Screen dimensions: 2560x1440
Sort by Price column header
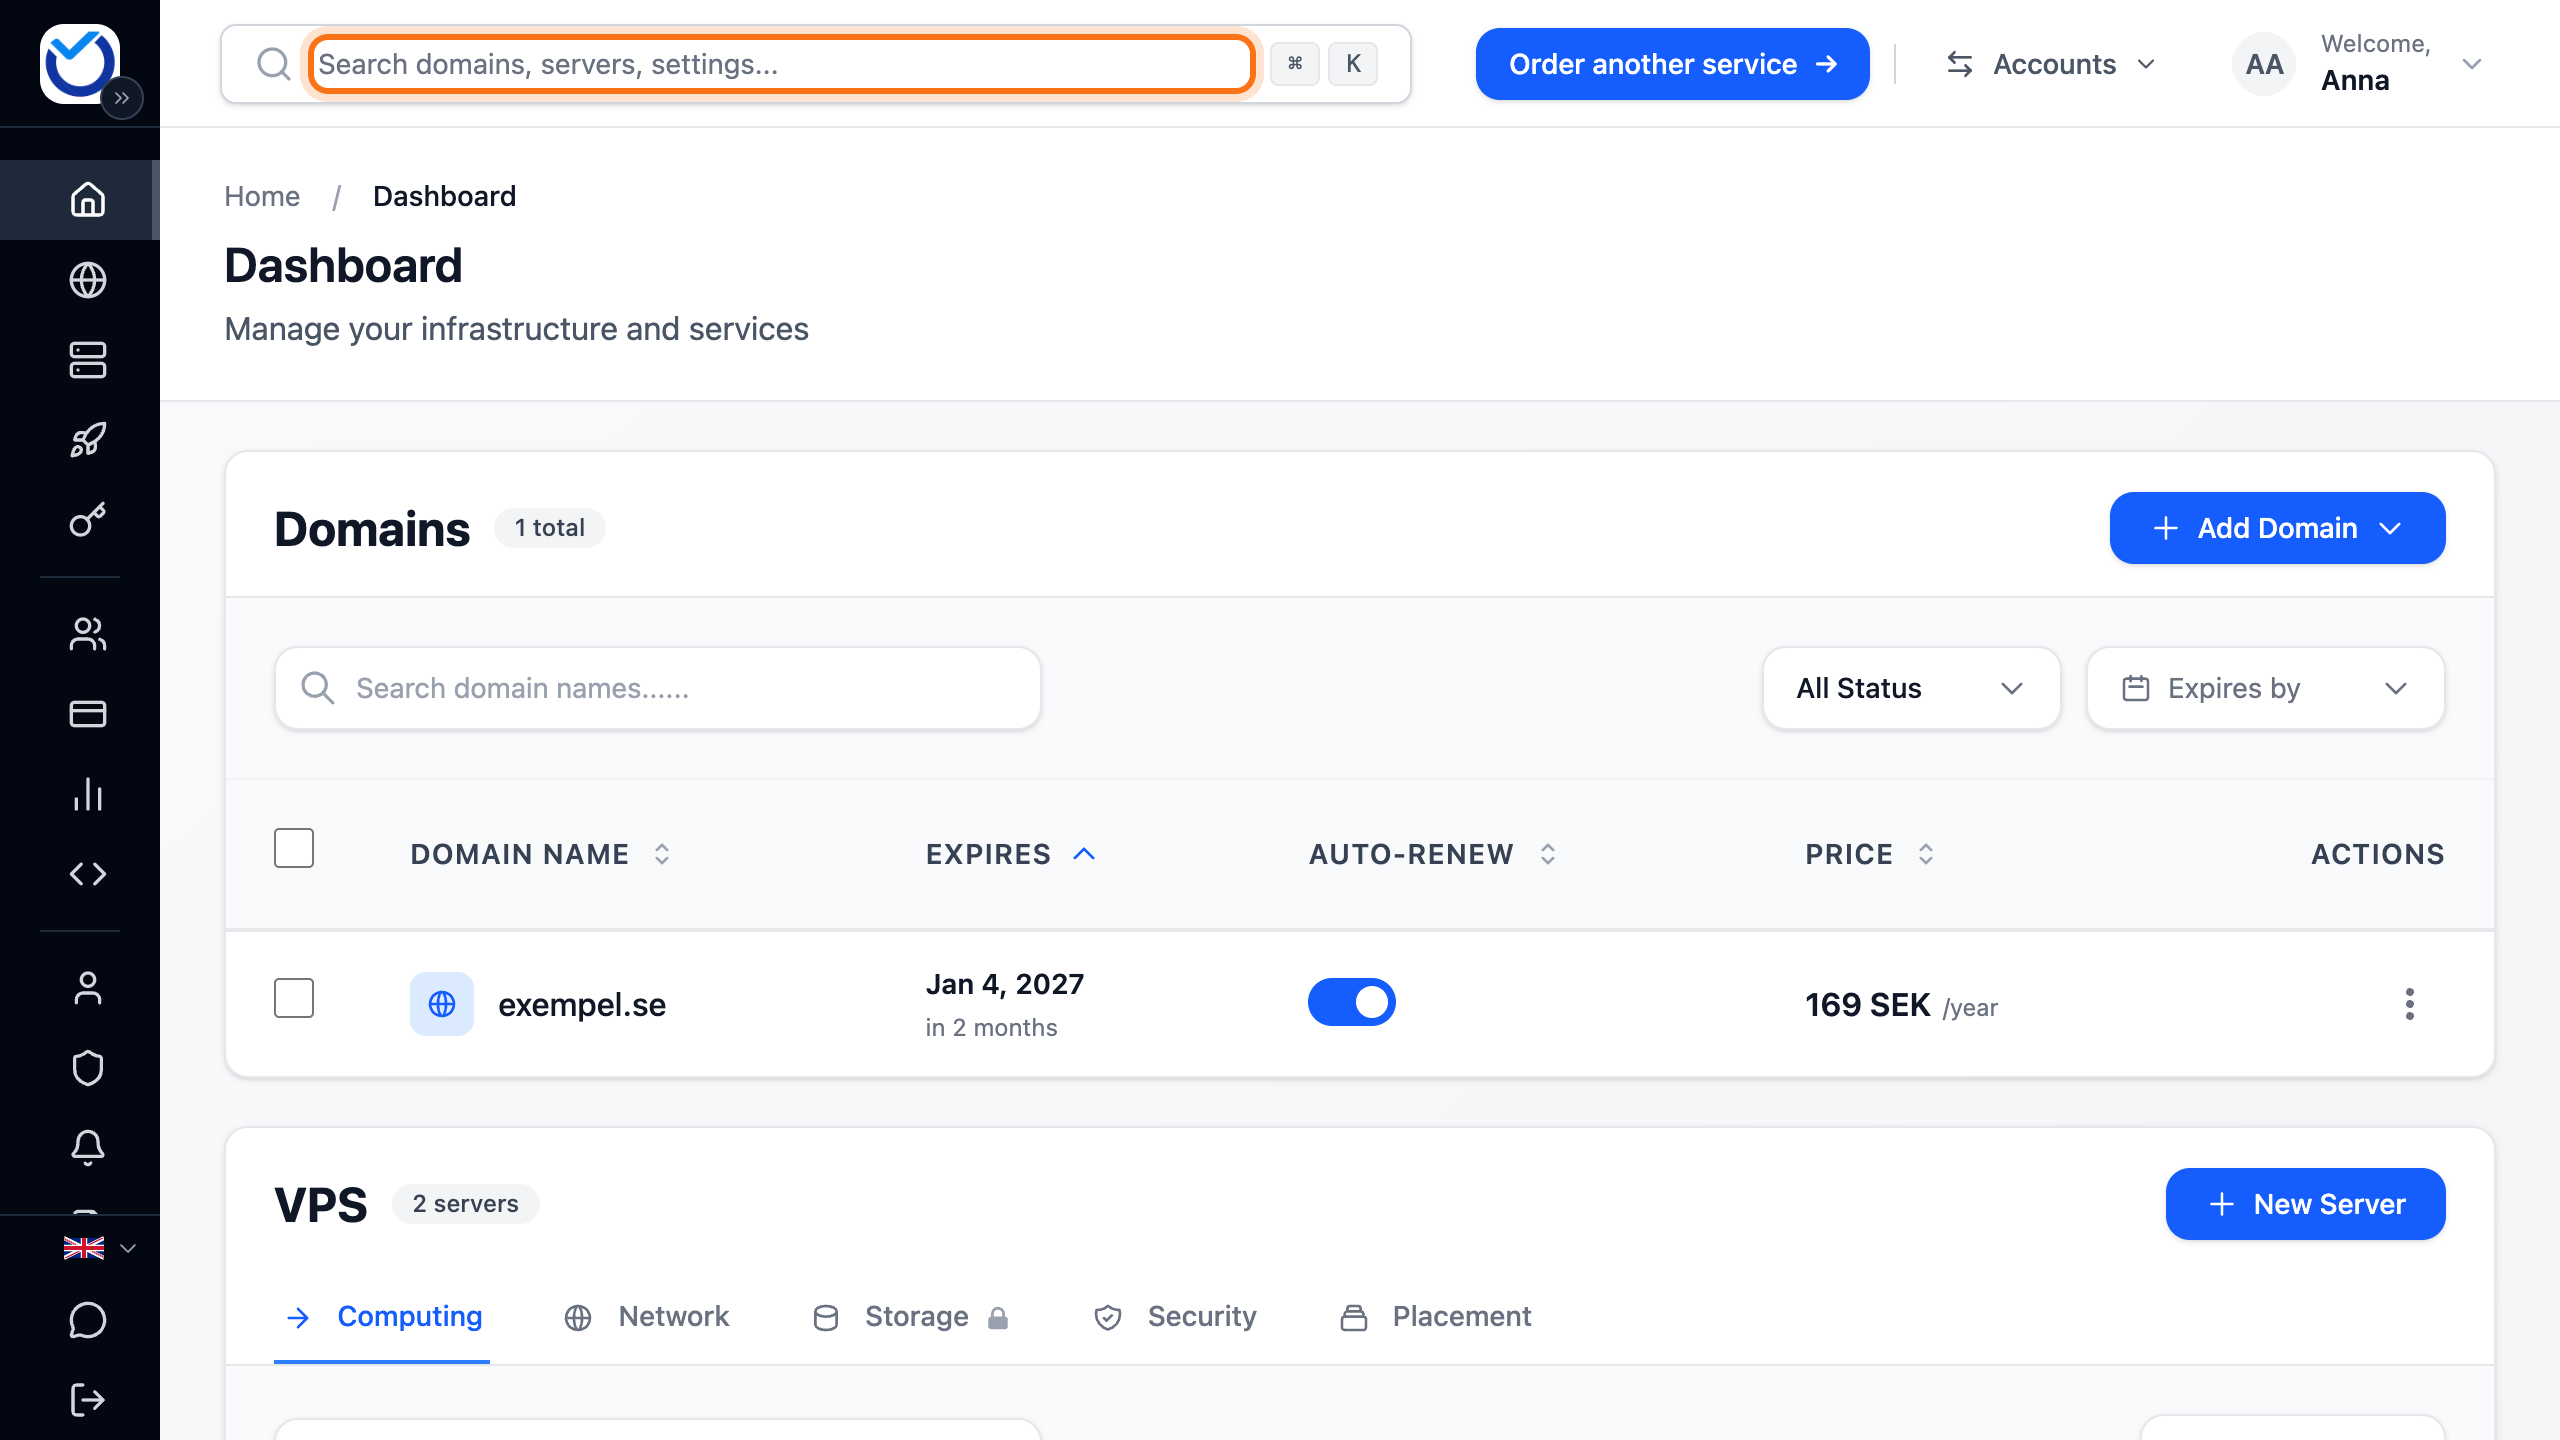click(x=1870, y=854)
